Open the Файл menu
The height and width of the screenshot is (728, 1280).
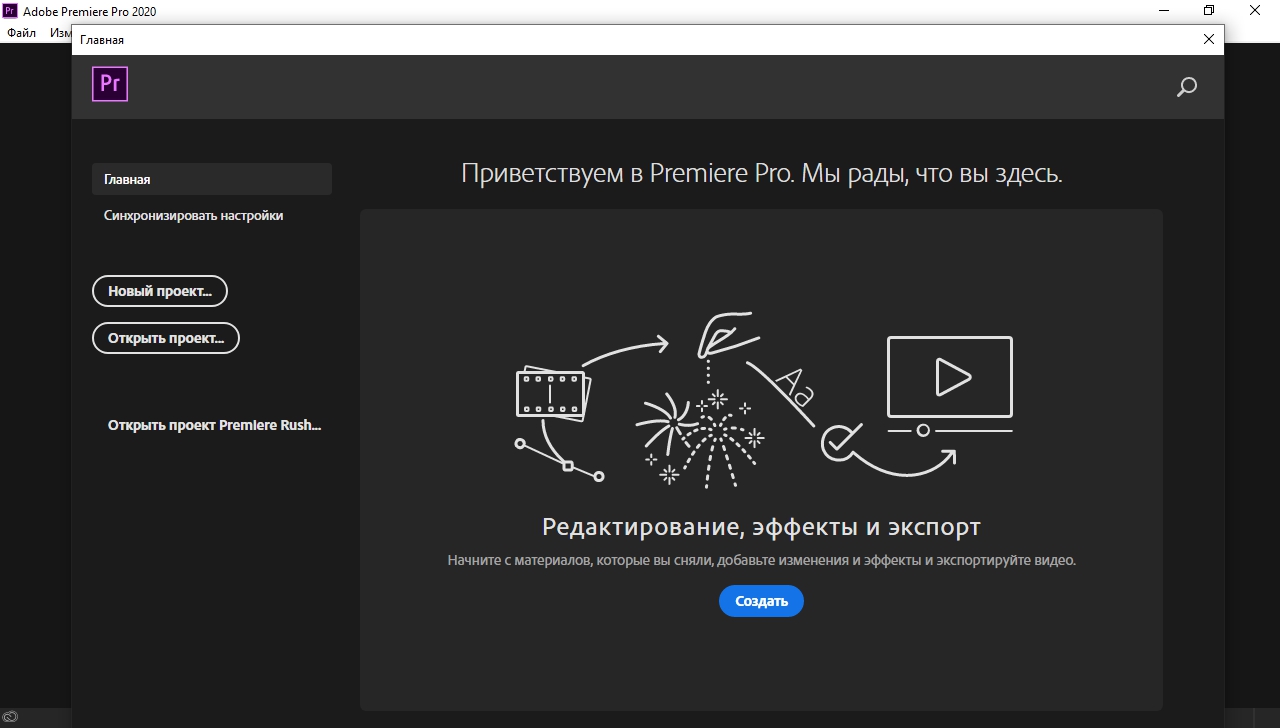tap(21, 33)
